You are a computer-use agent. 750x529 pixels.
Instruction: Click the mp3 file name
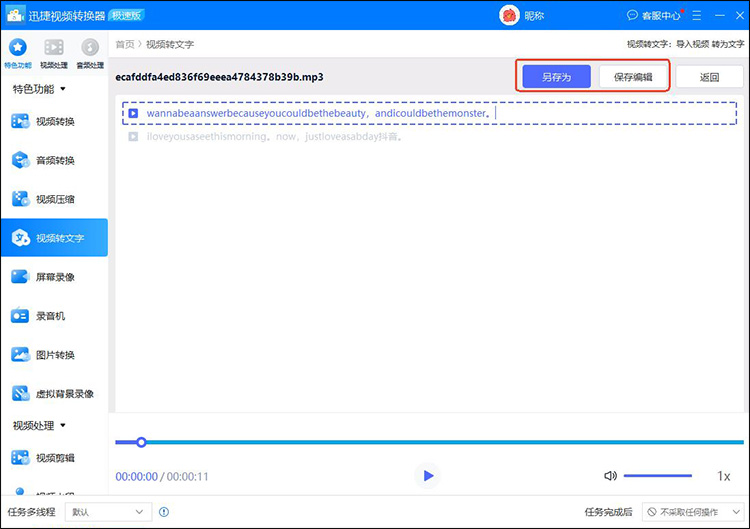tap(220, 77)
